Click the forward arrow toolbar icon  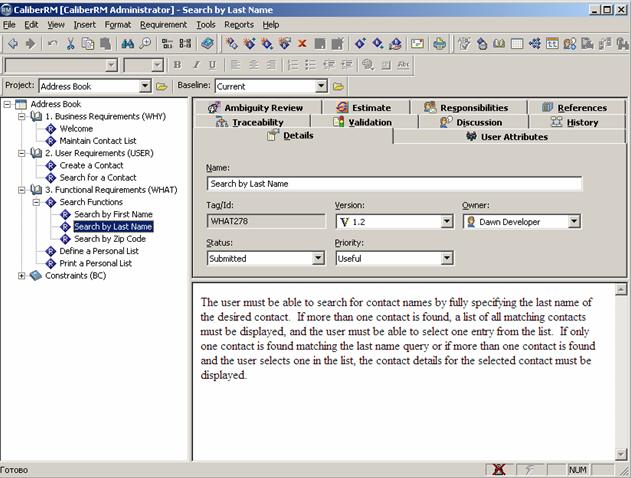click(x=30, y=43)
